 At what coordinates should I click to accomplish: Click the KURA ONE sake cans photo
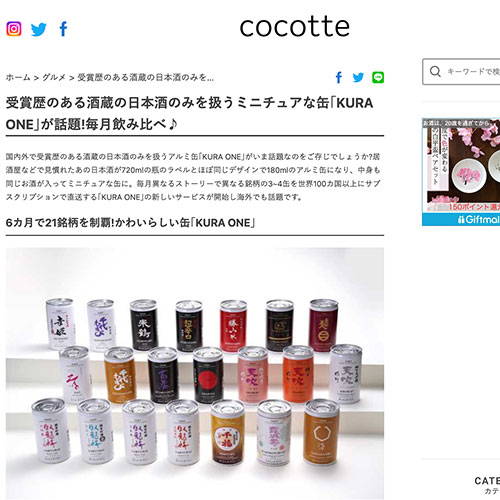click(x=195, y=373)
